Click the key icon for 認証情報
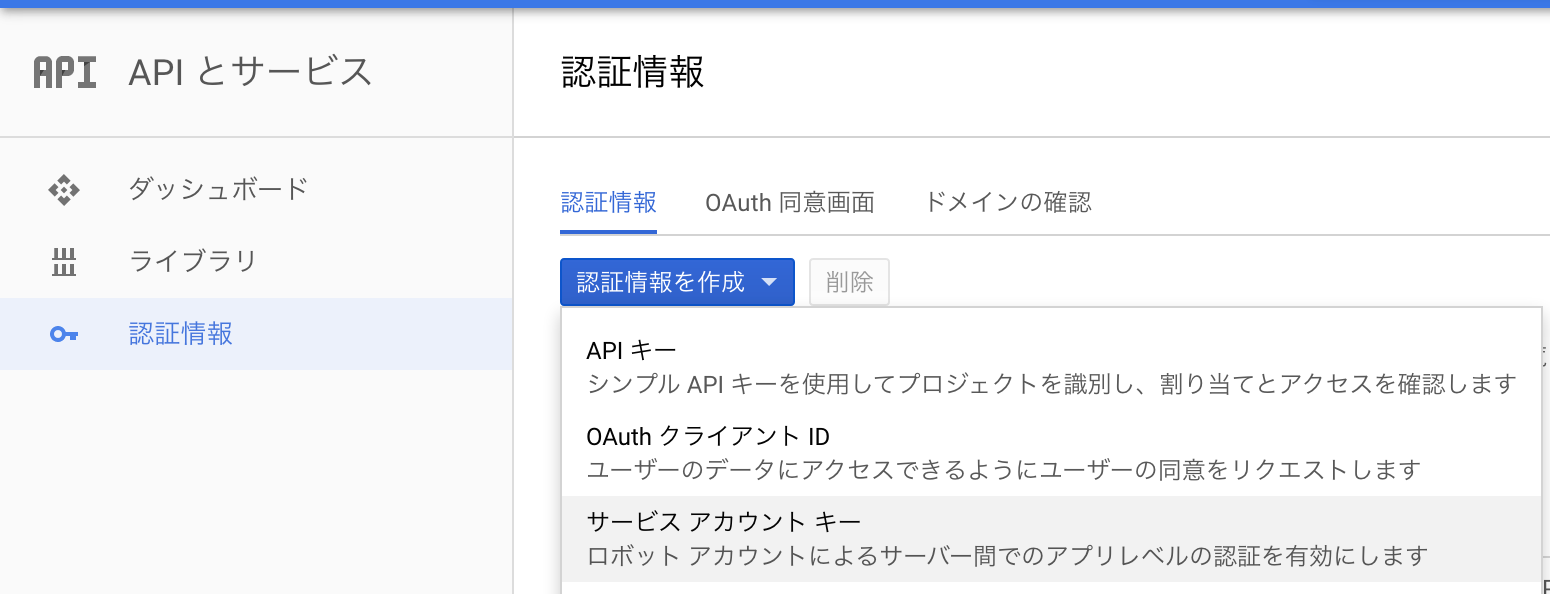The image size is (1550, 594). pos(64,335)
